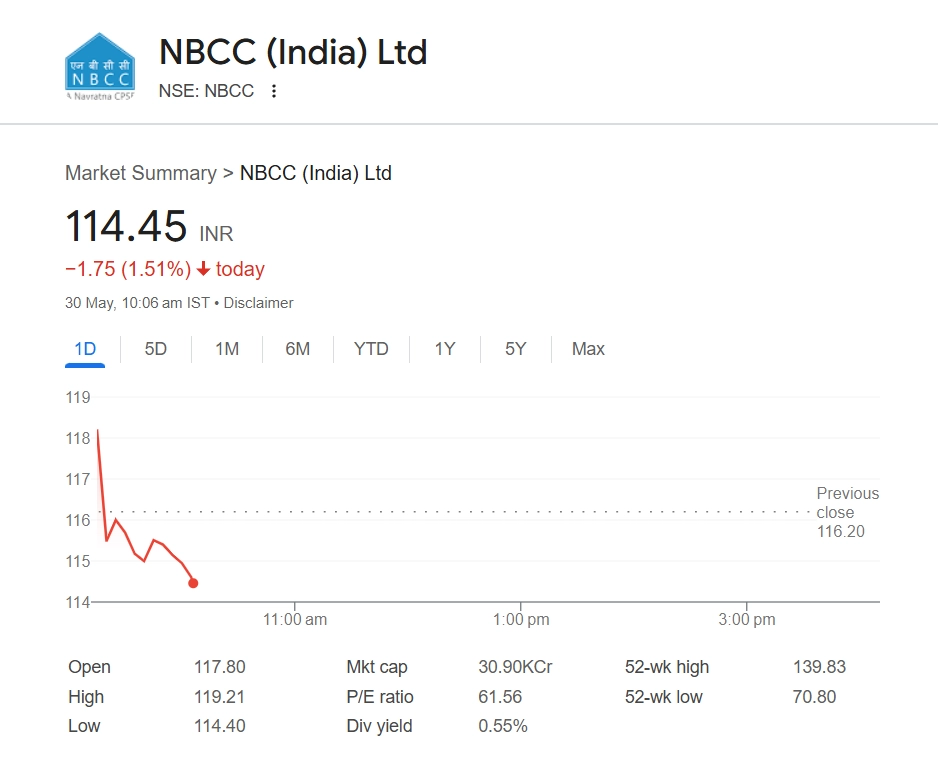Click the P/E ratio value 61.56
Viewport: 938px width, 763px height.
click(500, 697)
